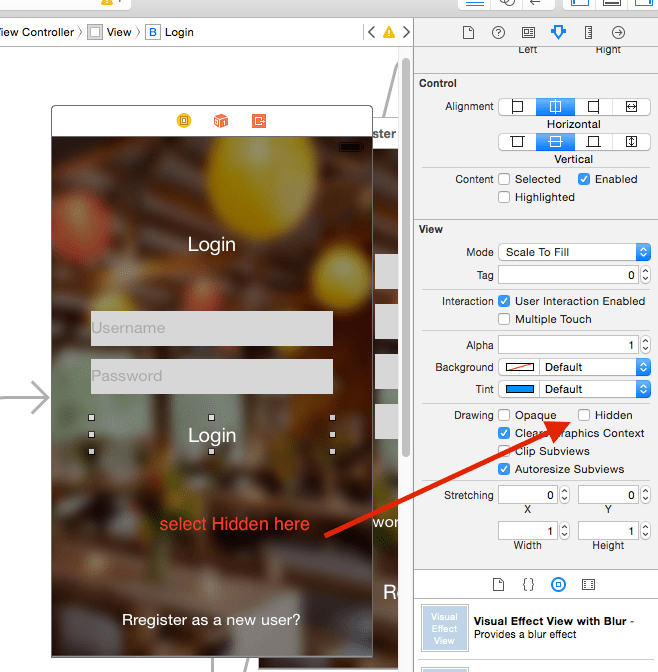Set horizontal alignment to left
Screen dimensions: 658x672
(517, 106)
